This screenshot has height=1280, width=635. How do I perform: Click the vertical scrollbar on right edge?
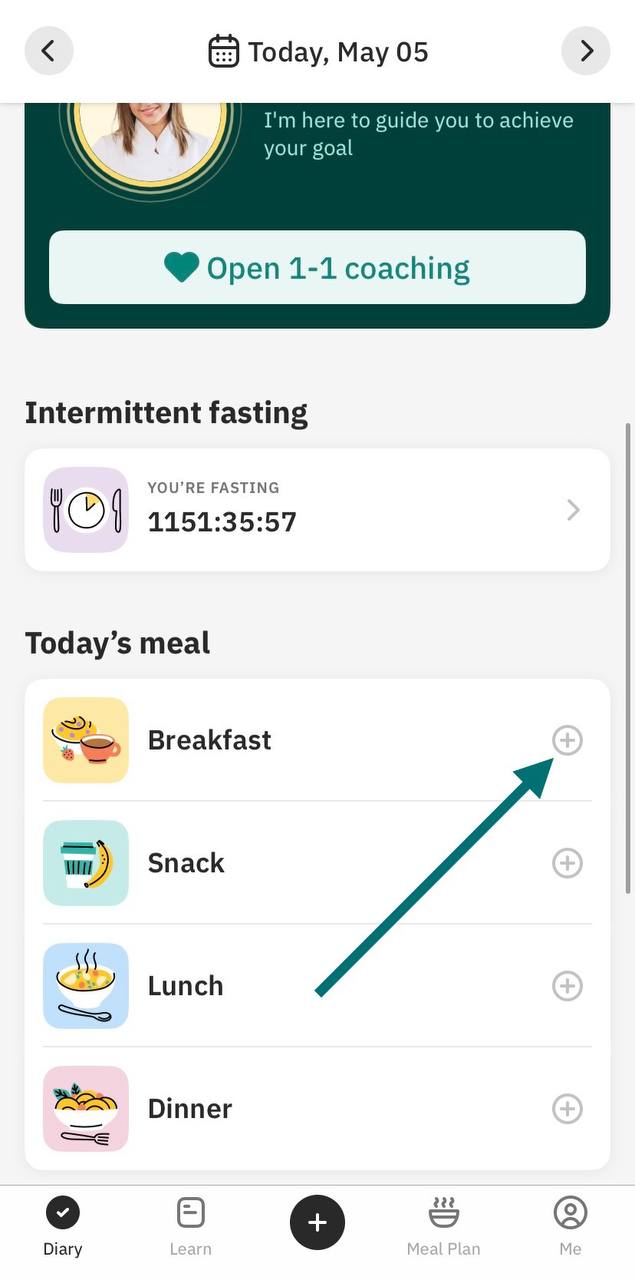coord(628,658)
